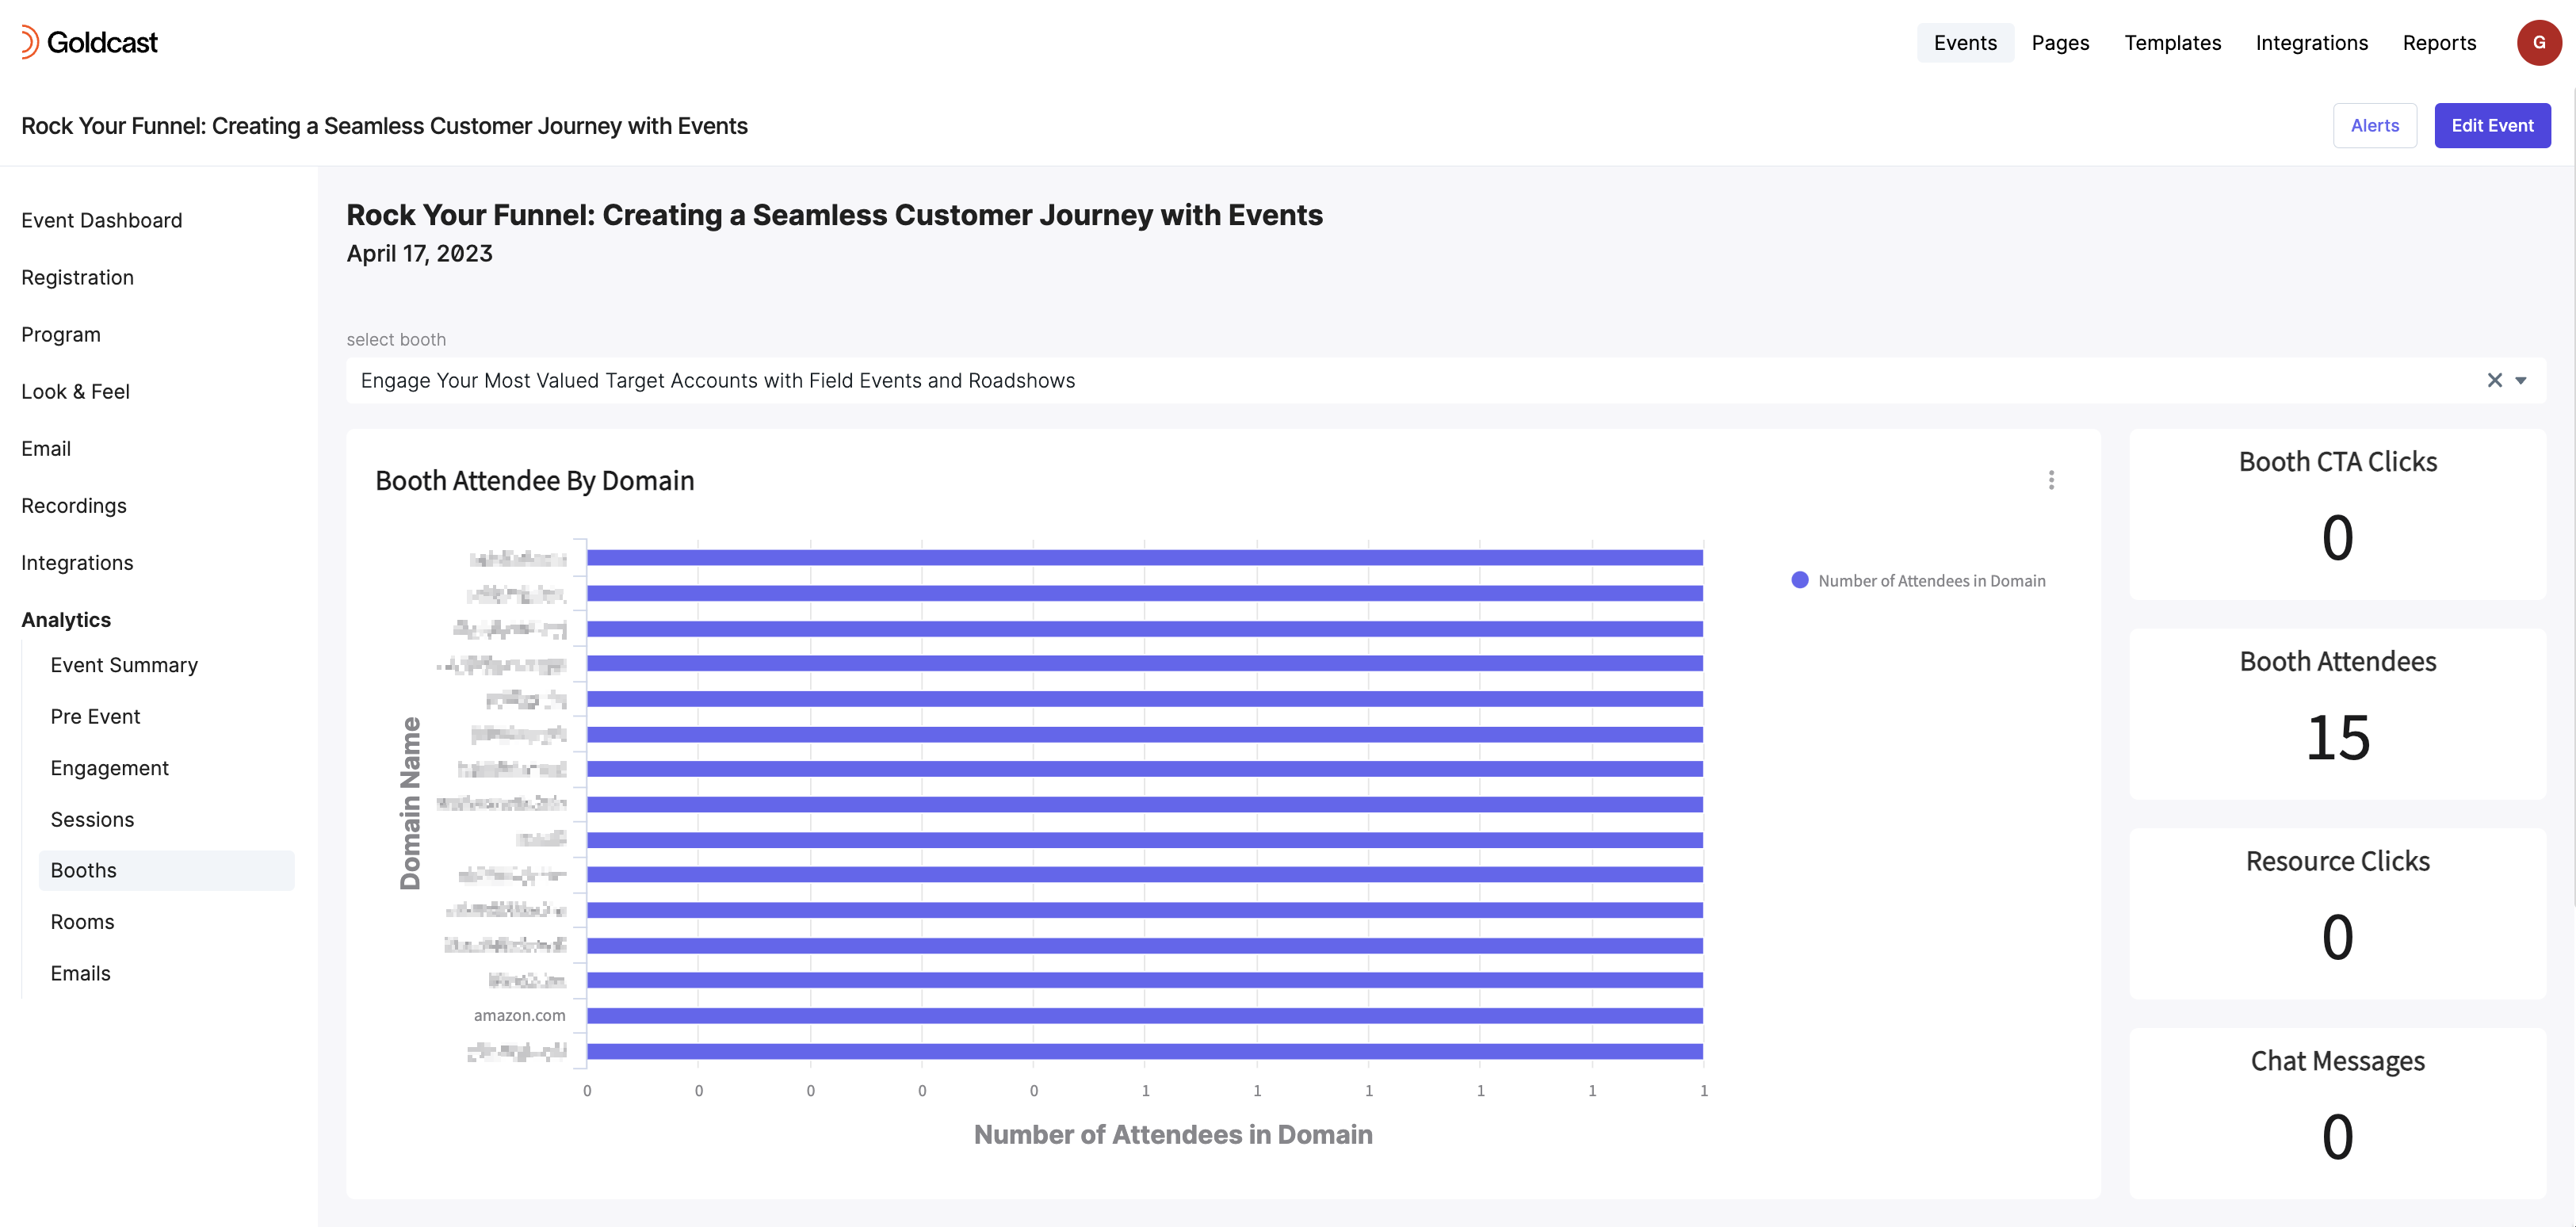Click the Edit Event button

coord(2492,125)
